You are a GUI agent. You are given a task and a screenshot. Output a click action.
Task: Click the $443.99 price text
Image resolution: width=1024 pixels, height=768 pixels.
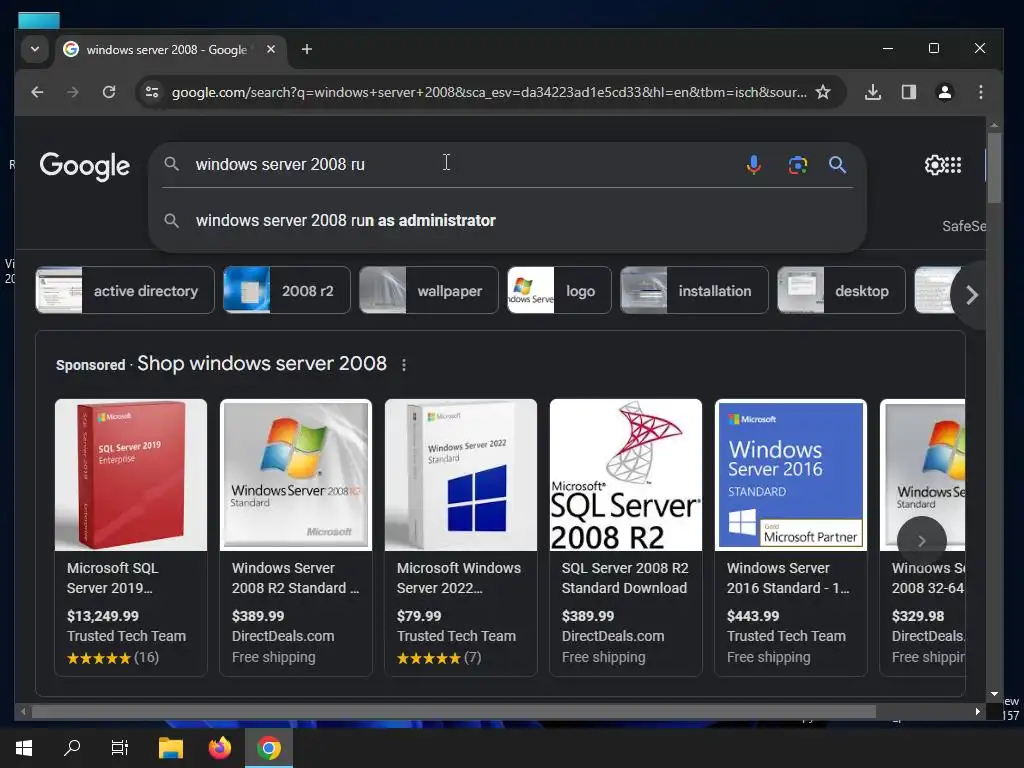[753, 616]
